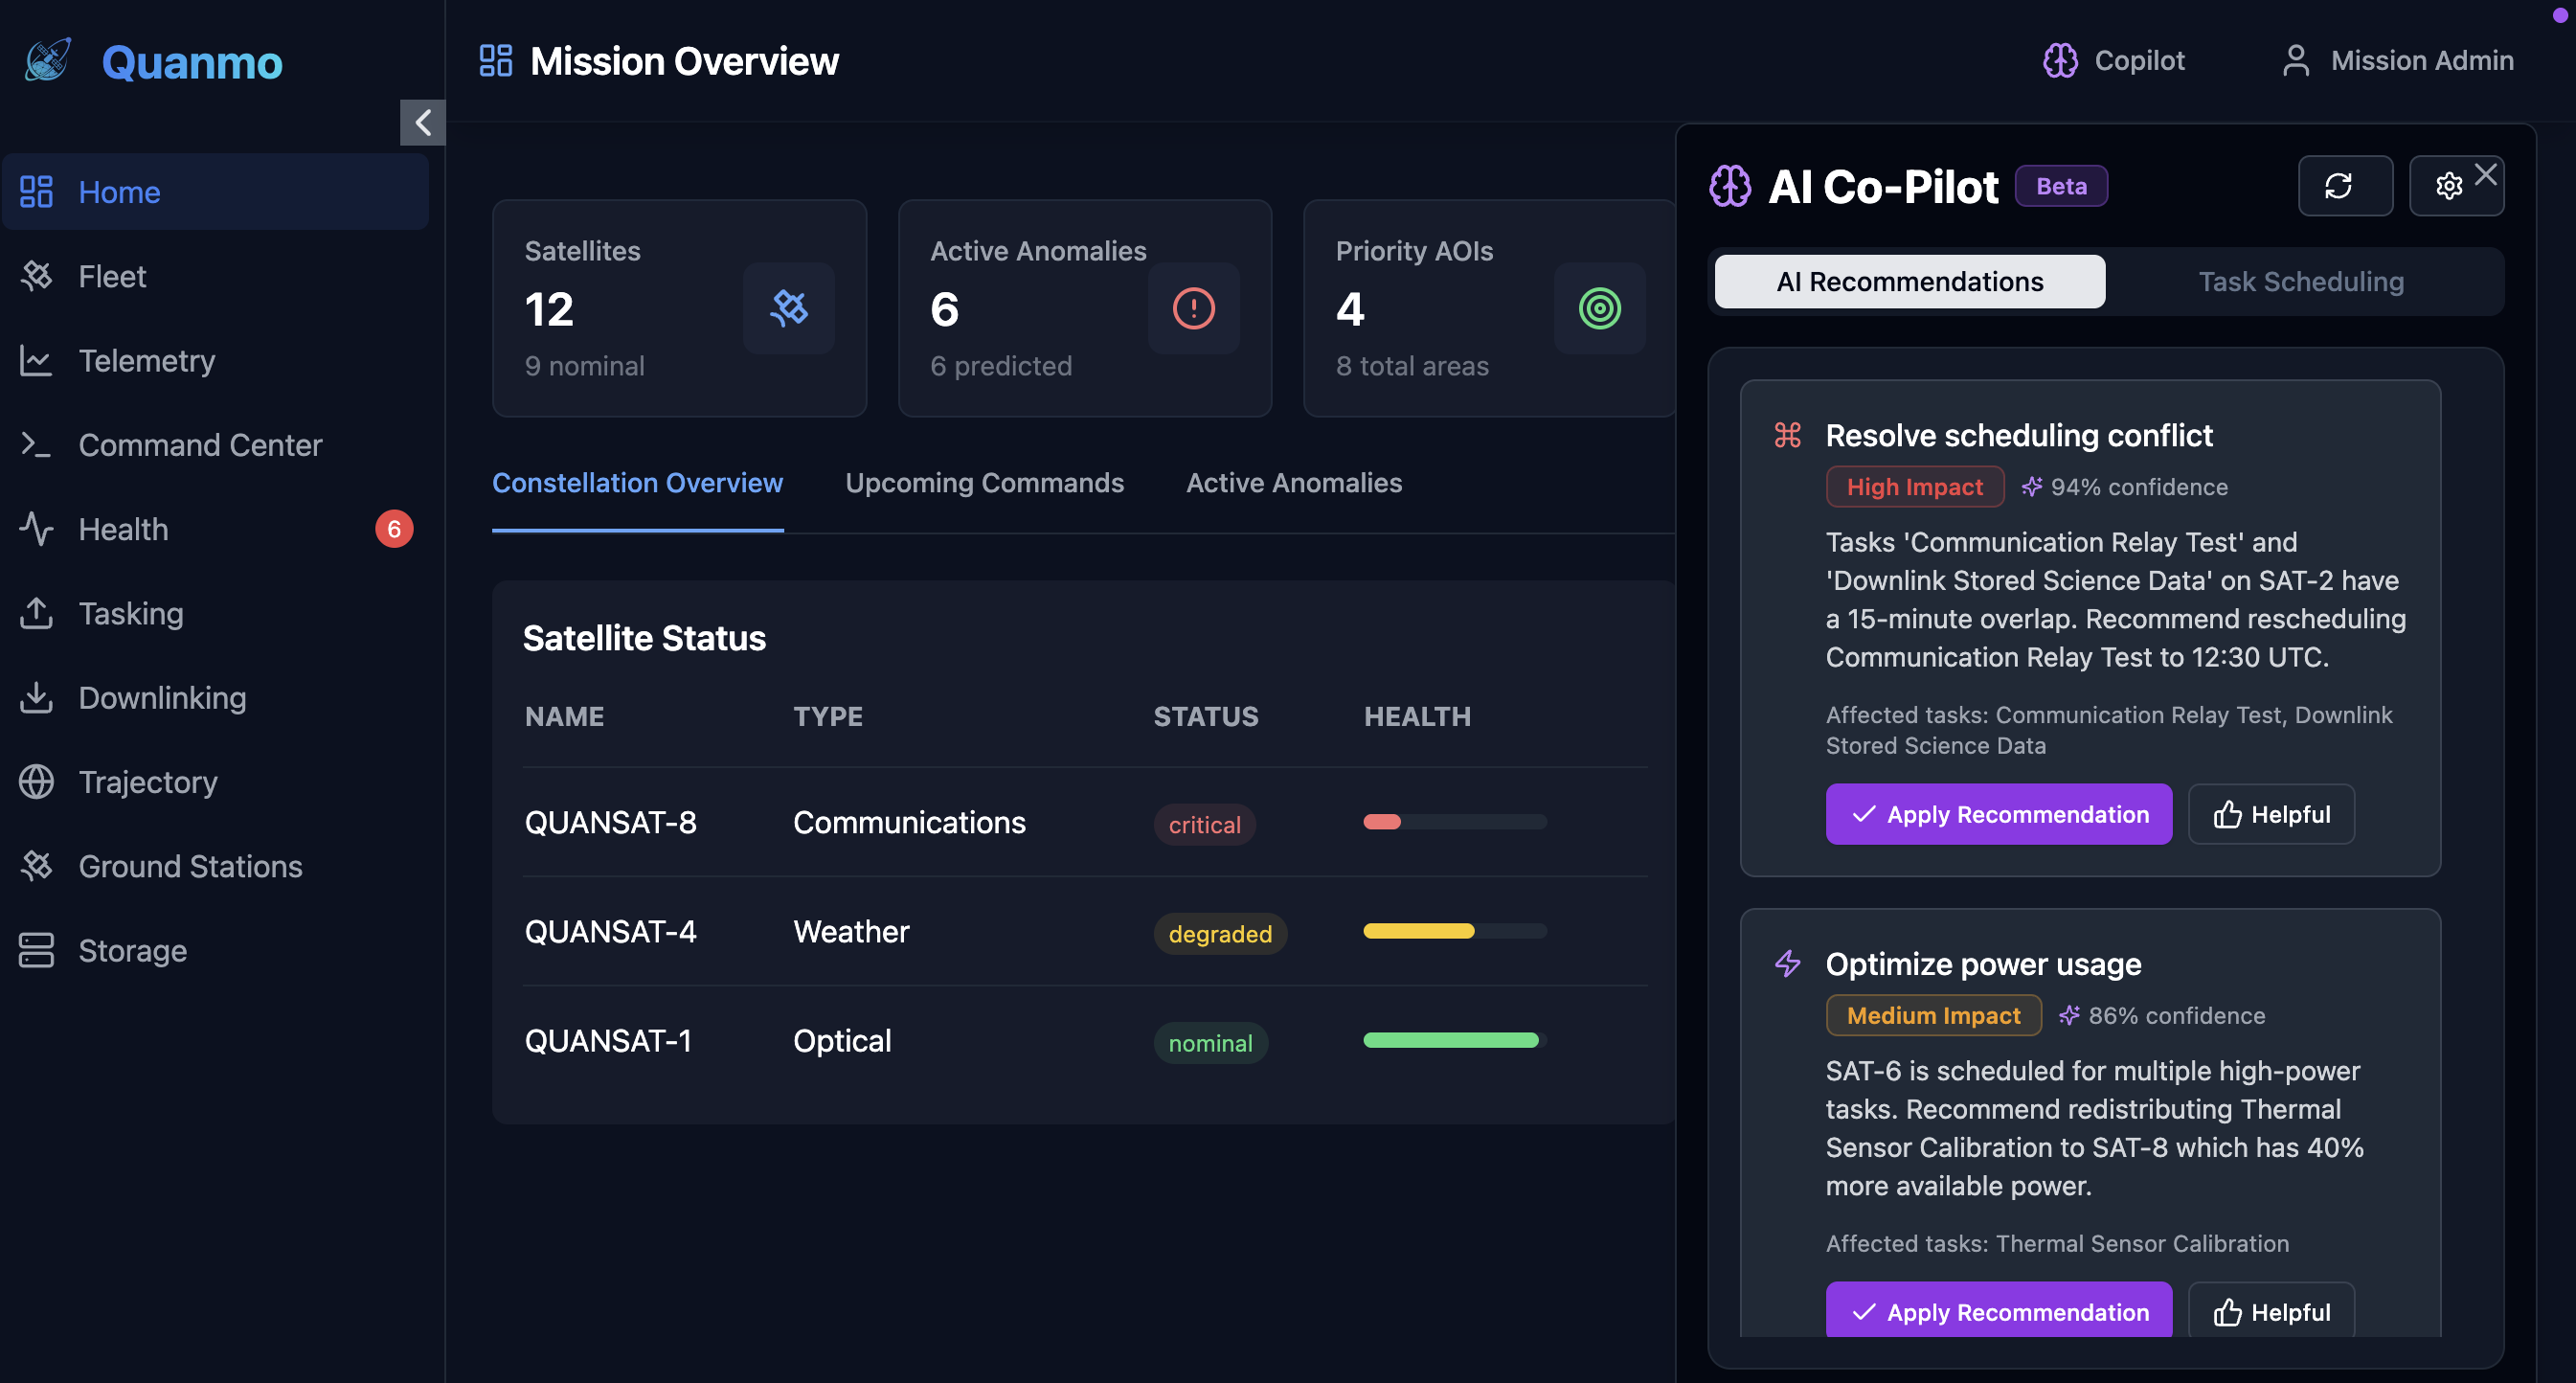Go to Telemetry chart section
2576x1383 pixels.
tap(146, 361)
